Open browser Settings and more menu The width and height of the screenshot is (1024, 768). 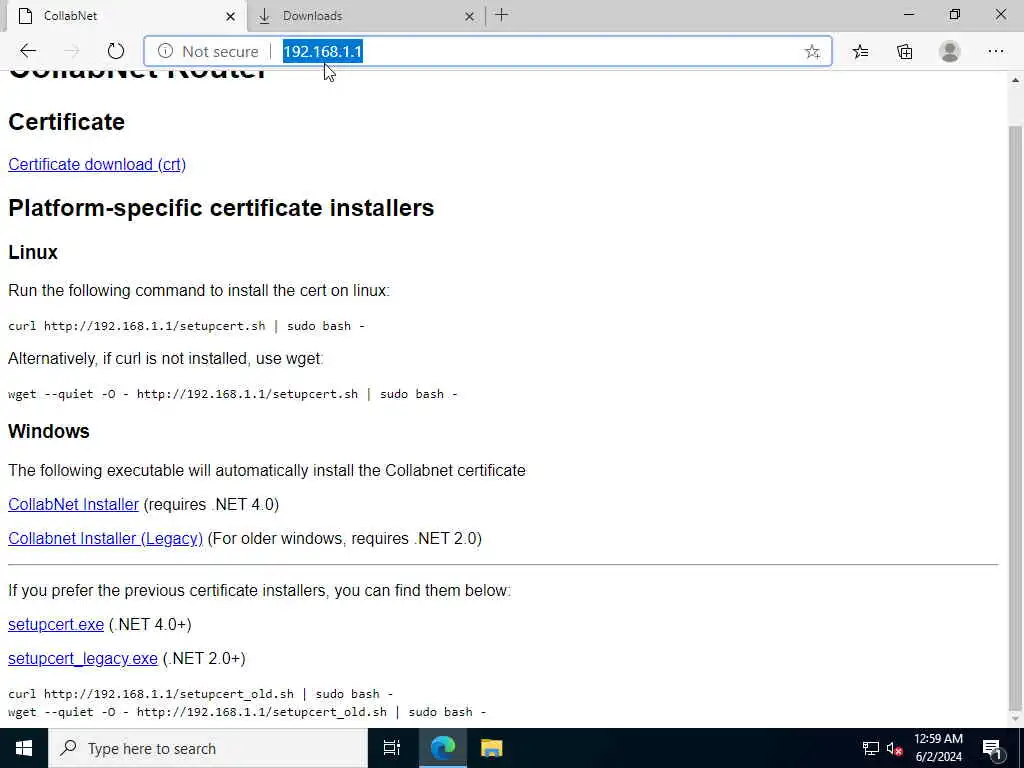(995, 52)
